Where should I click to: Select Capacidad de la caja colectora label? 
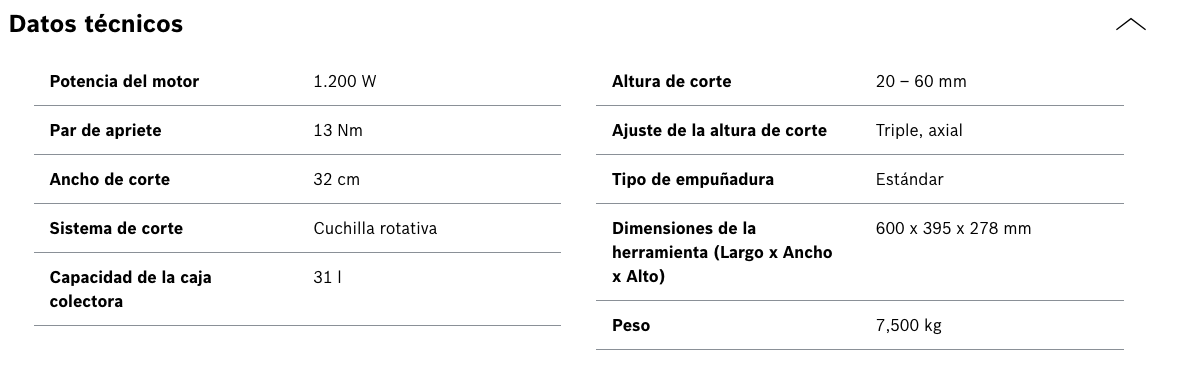tap(130, 290)
